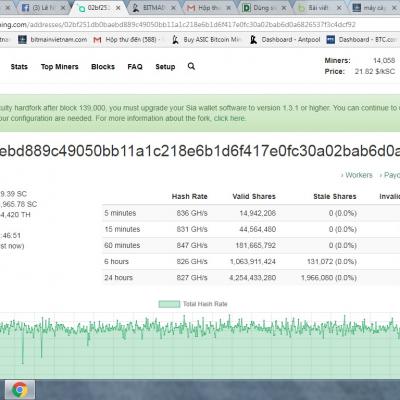Select the 847 GH/s hash rate value

point(192,245)
